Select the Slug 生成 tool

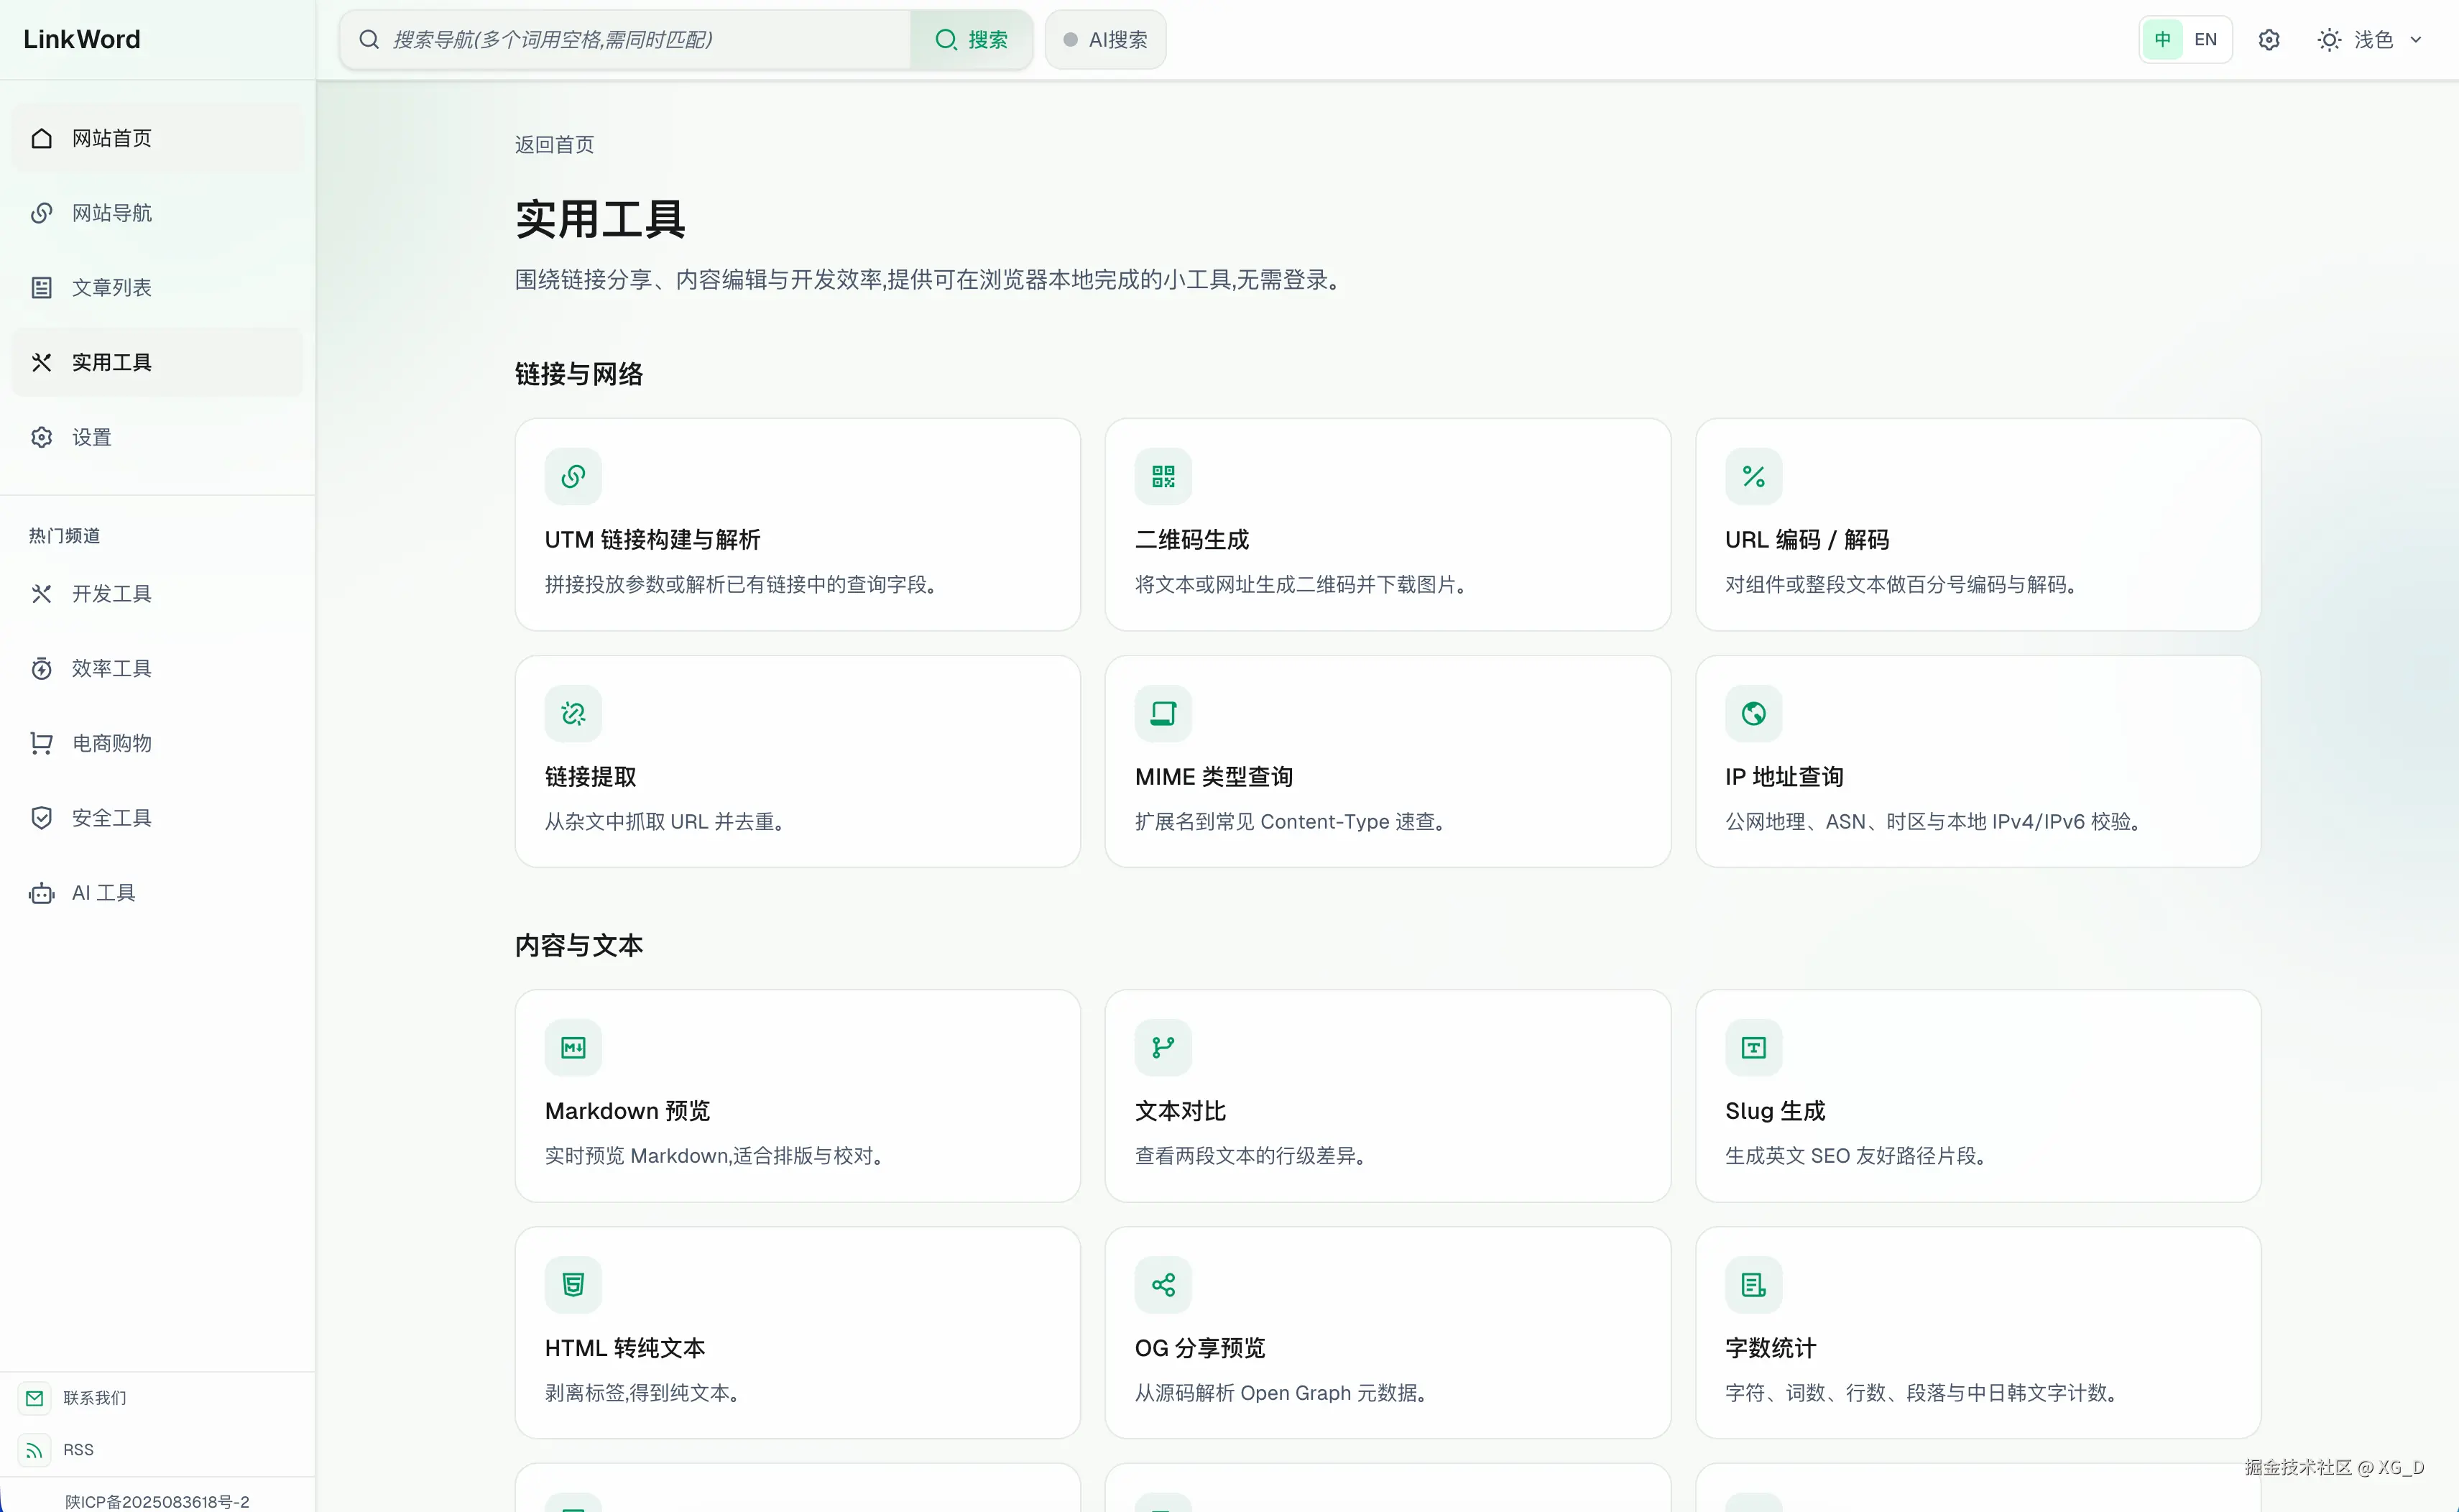[x=1977, y=1095]
